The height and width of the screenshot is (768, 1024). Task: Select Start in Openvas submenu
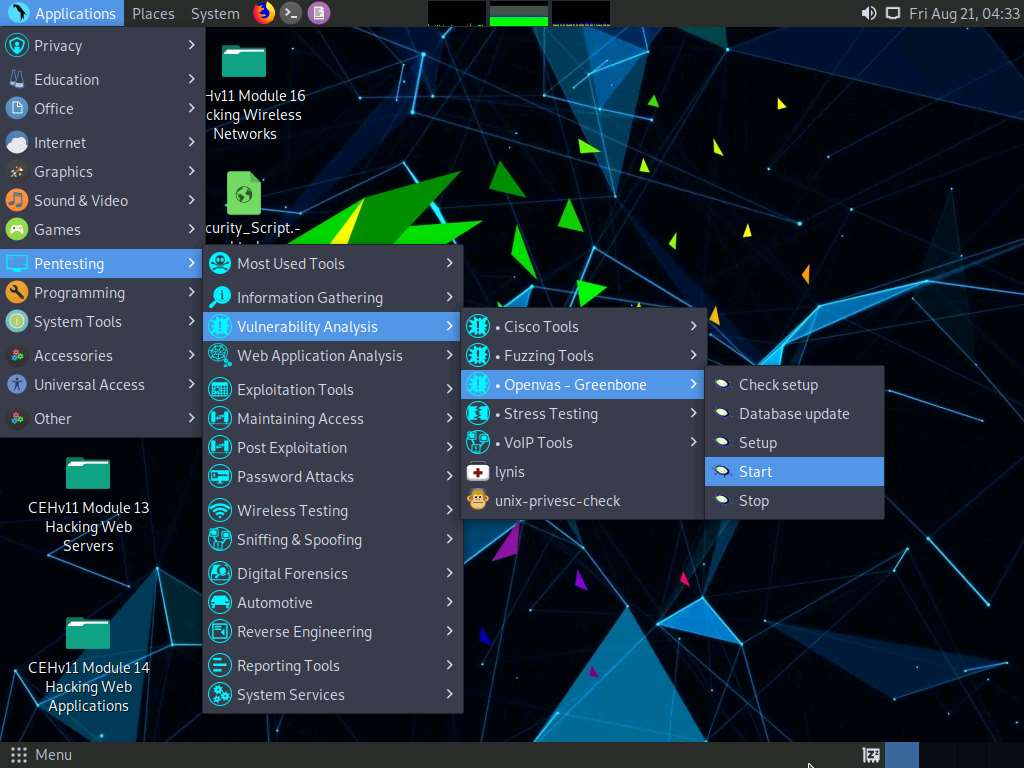click(794, 472)
